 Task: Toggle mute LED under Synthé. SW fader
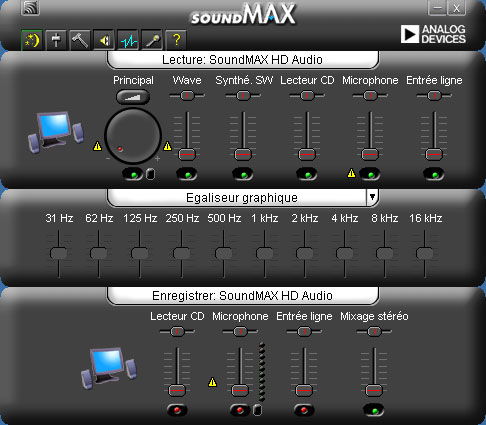(x=243, y=174)
